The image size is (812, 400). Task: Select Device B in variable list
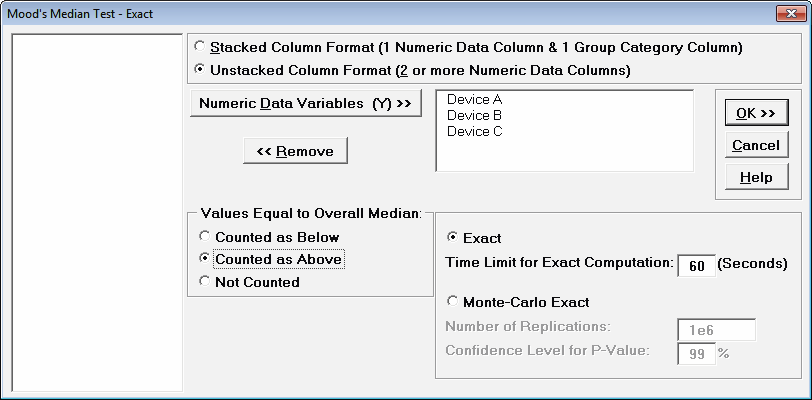point(474,115)
